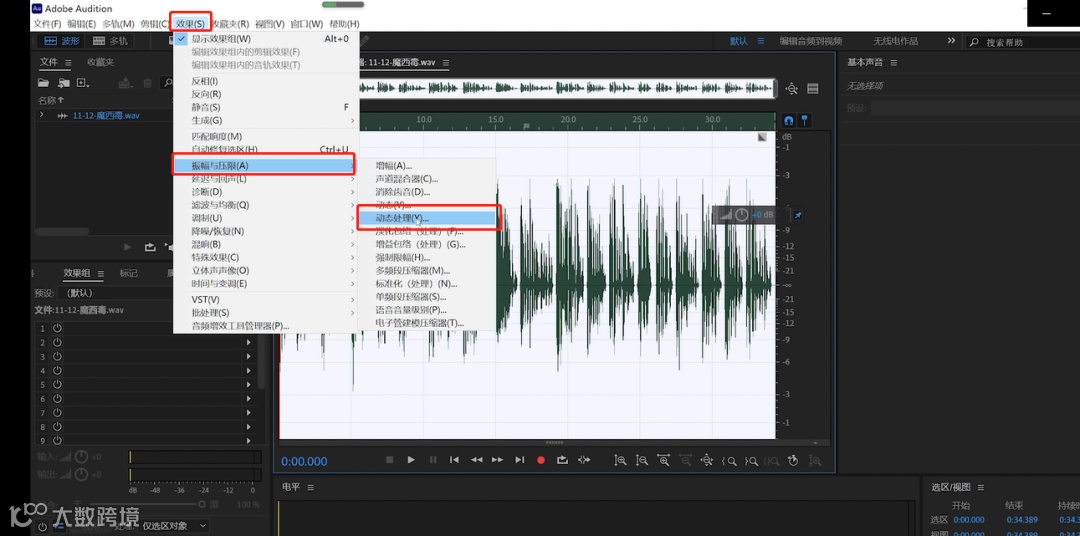
Task: Toggle power for effect slot 1
Action: [57, 328]
